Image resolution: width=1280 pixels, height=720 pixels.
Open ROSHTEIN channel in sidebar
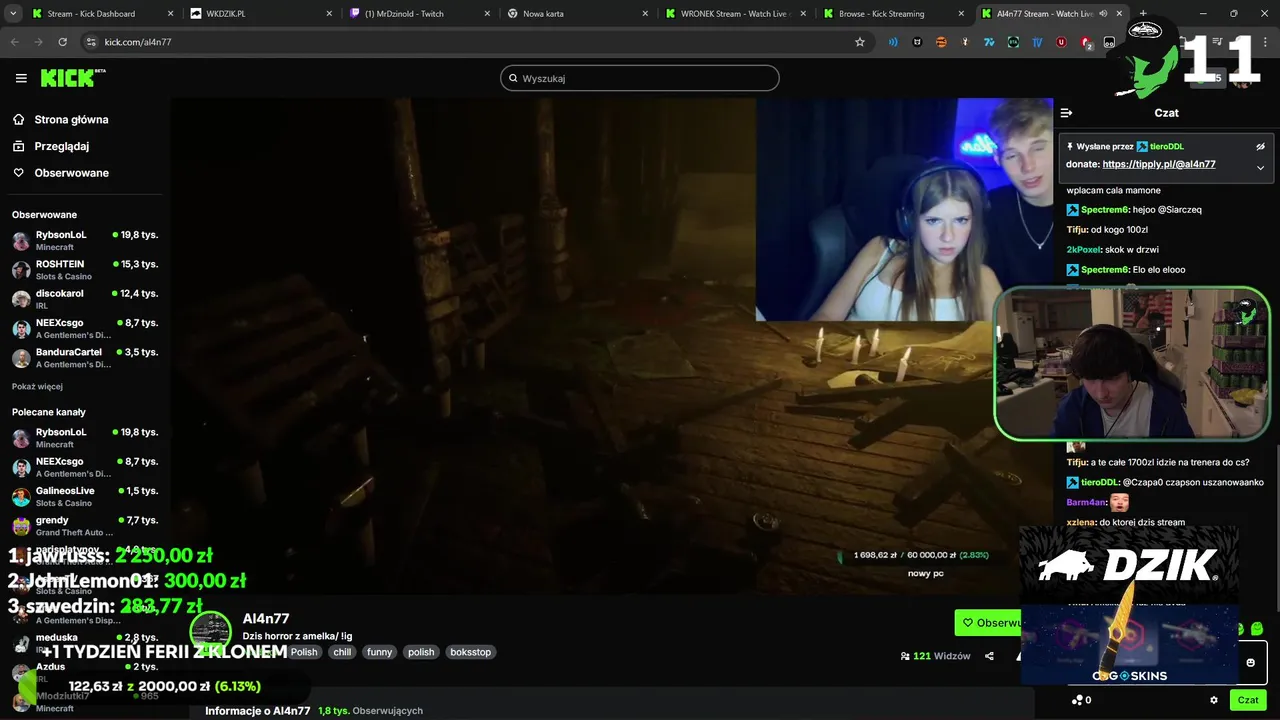[x=85, y=269]
